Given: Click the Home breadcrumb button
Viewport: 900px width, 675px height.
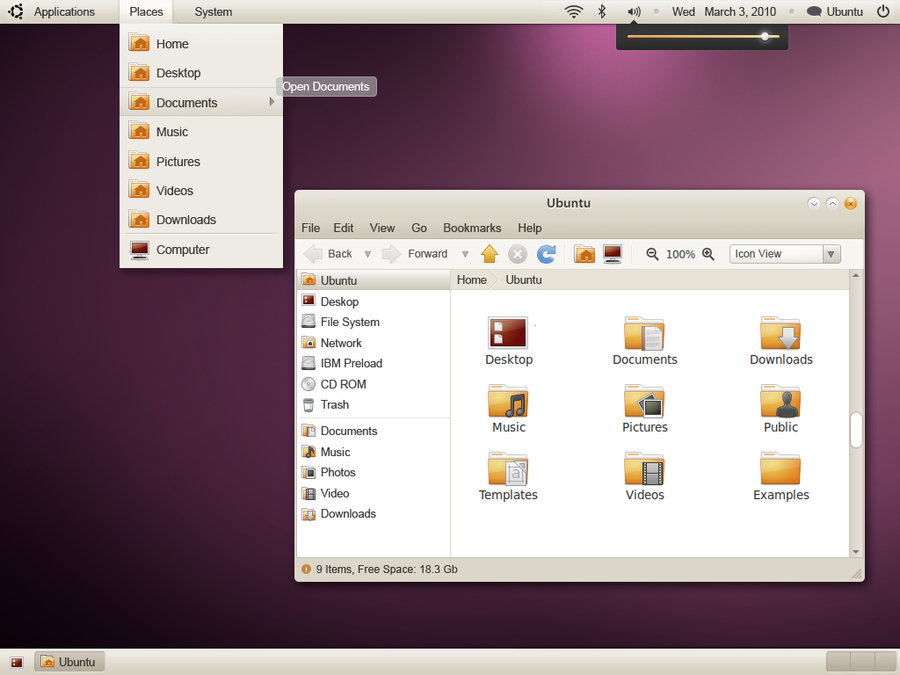Looking at the screenshot, I should (x=471, y=280).
